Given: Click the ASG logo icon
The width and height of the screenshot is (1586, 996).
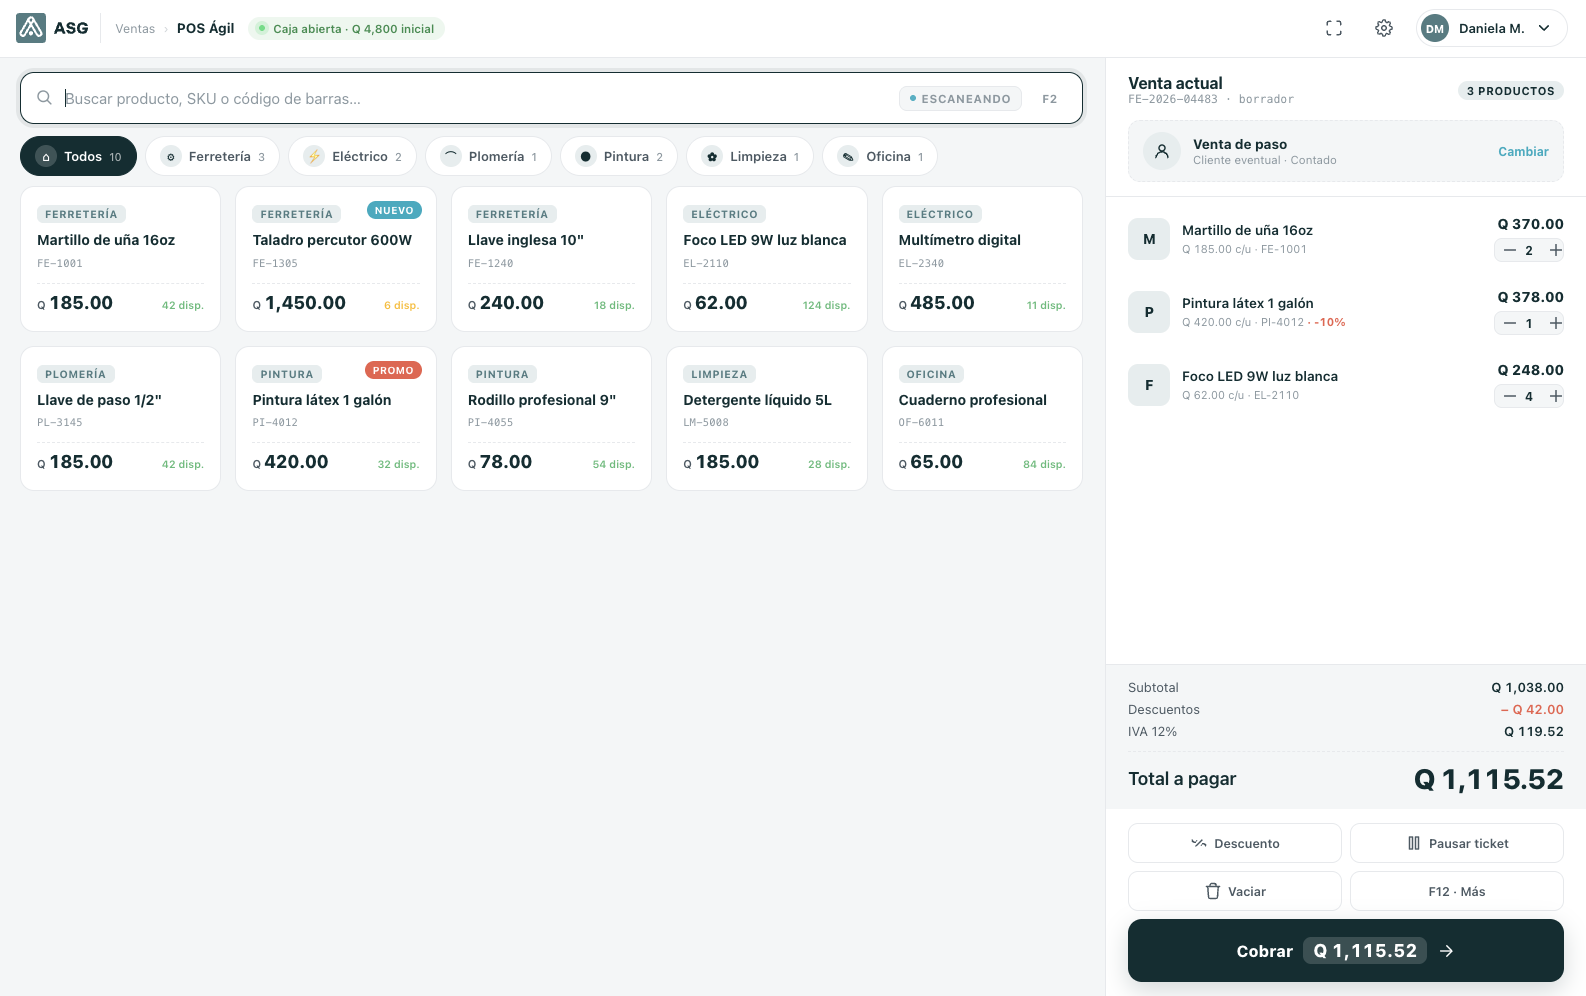Looking at the screenshot, I should pos(31,28).
